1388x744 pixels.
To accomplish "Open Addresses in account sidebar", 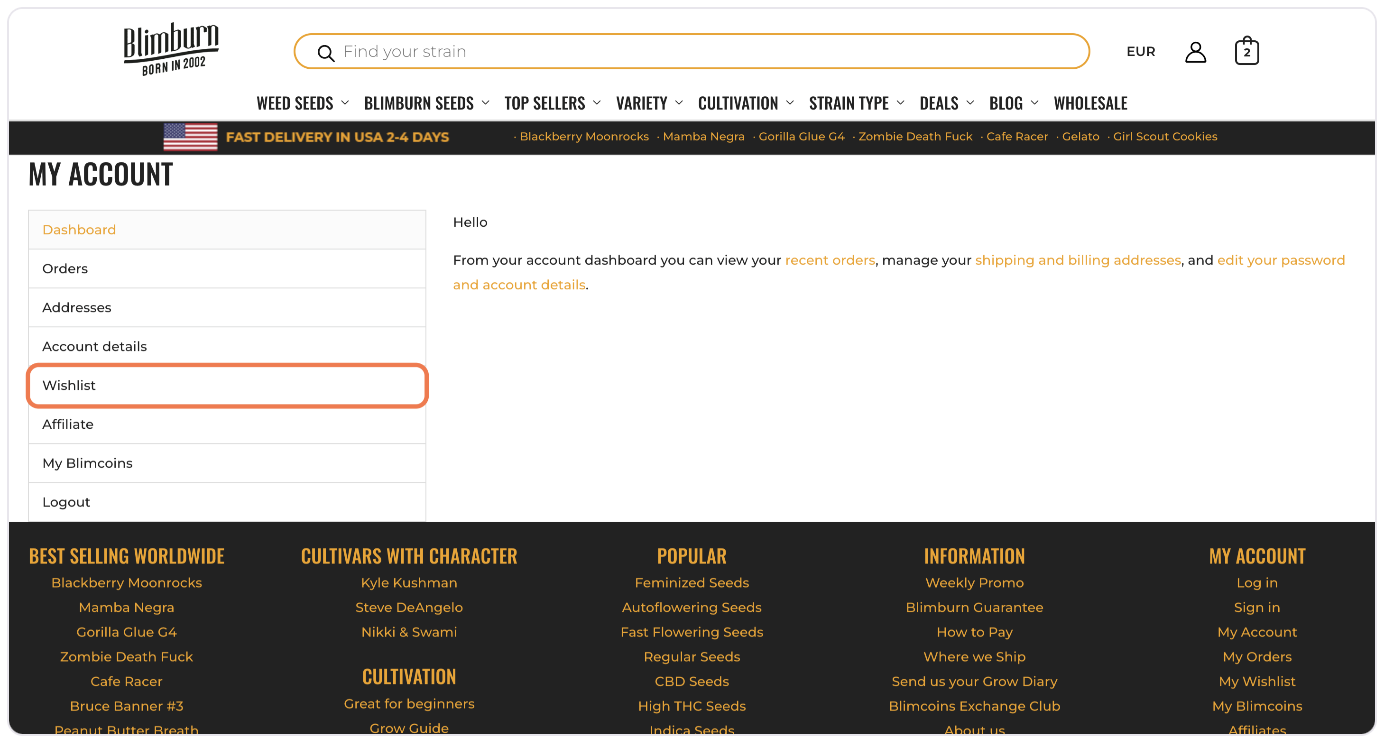I will point(227,308).
